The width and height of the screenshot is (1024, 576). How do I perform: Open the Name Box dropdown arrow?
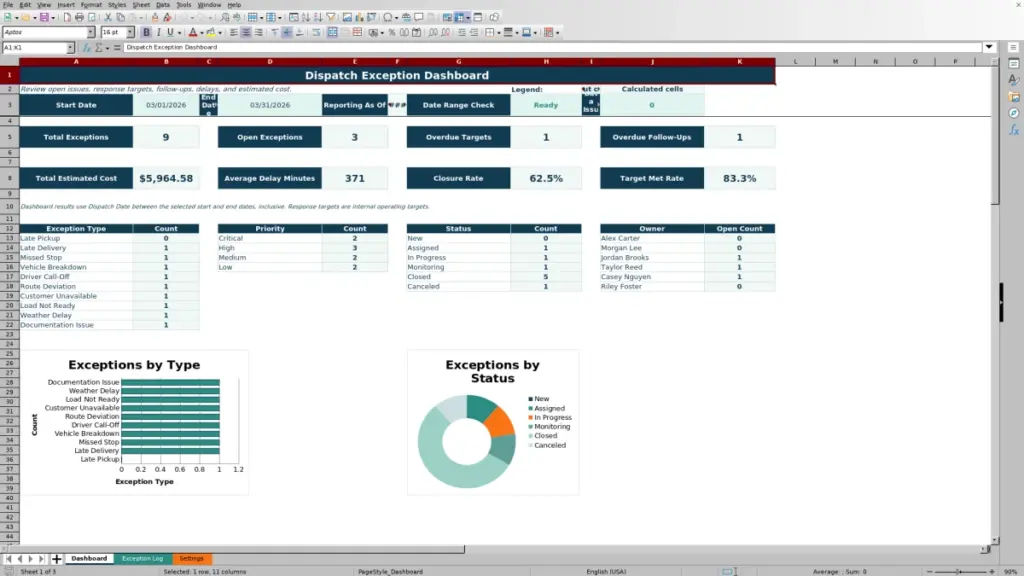70,48
